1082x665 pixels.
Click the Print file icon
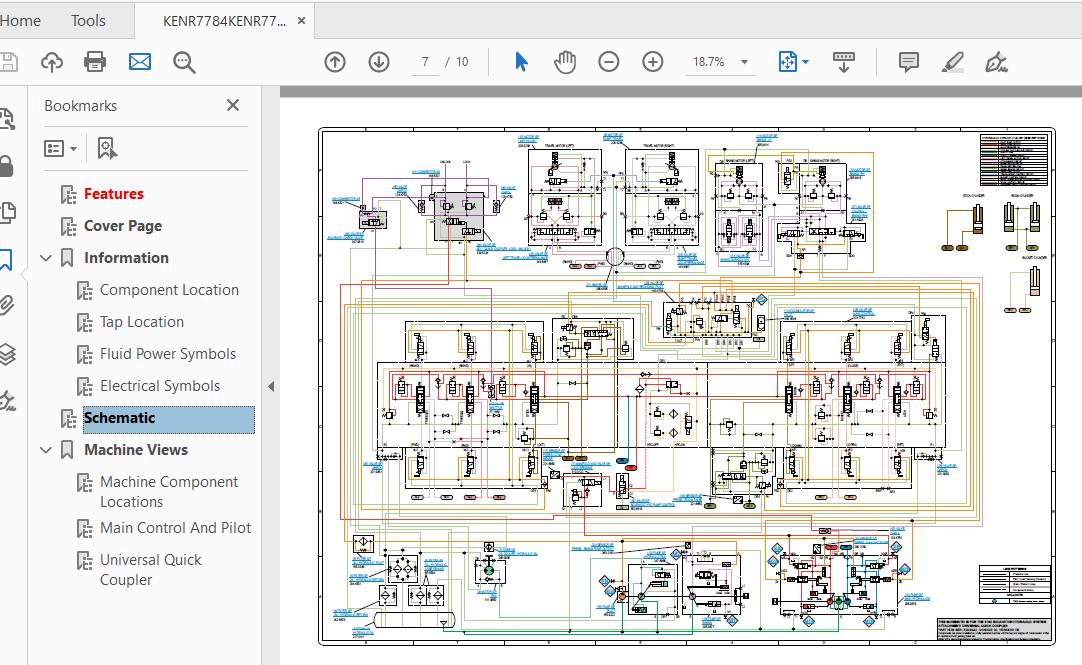coord(95,62)
